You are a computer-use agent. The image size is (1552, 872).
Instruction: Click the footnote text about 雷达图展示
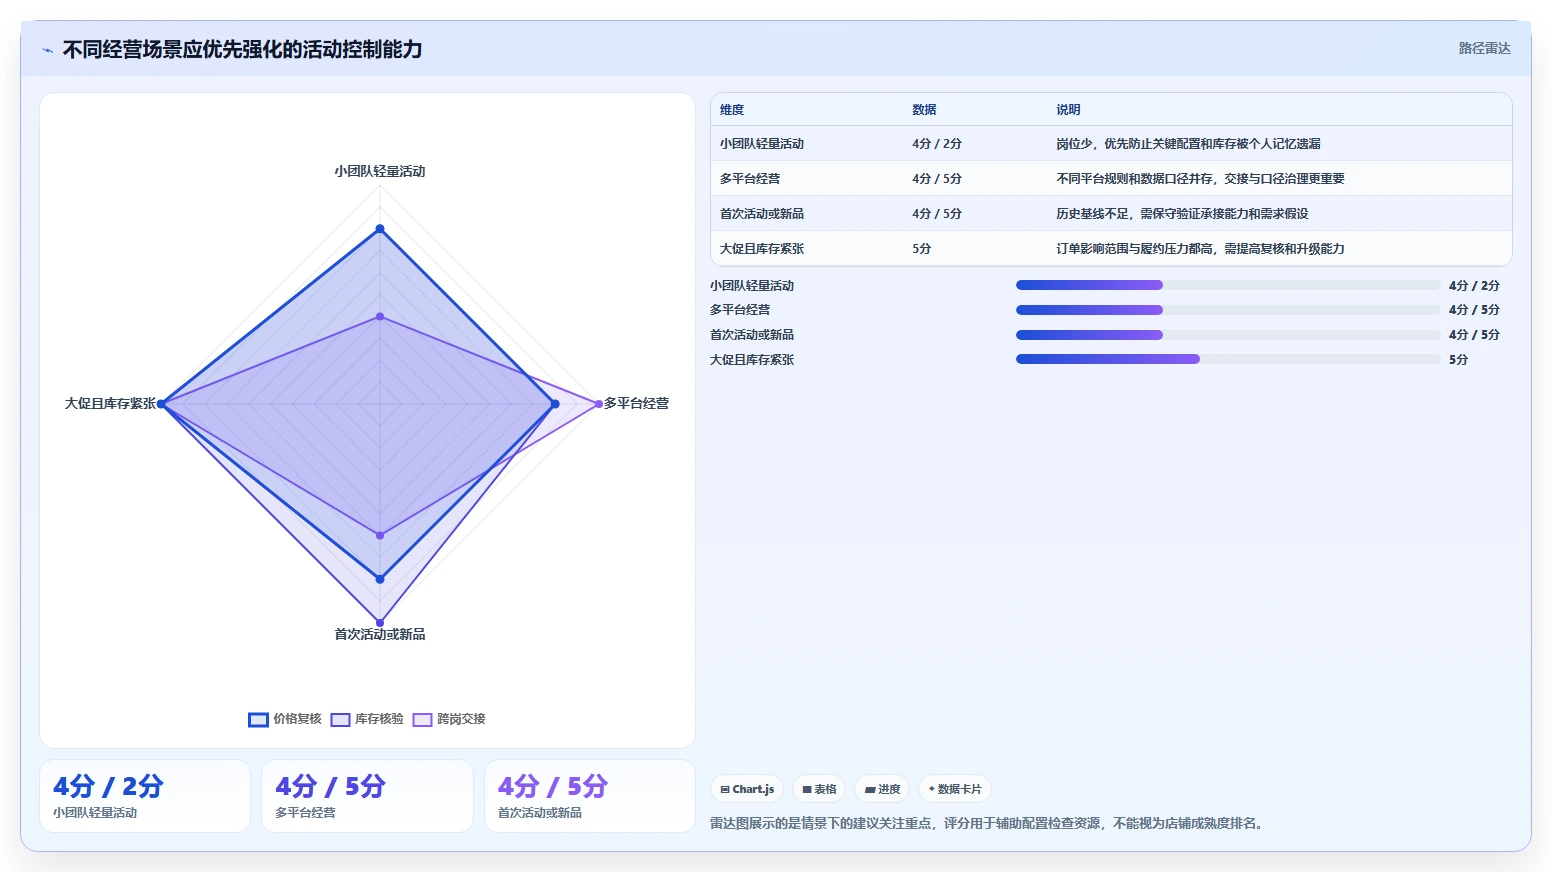pos(988,824)
